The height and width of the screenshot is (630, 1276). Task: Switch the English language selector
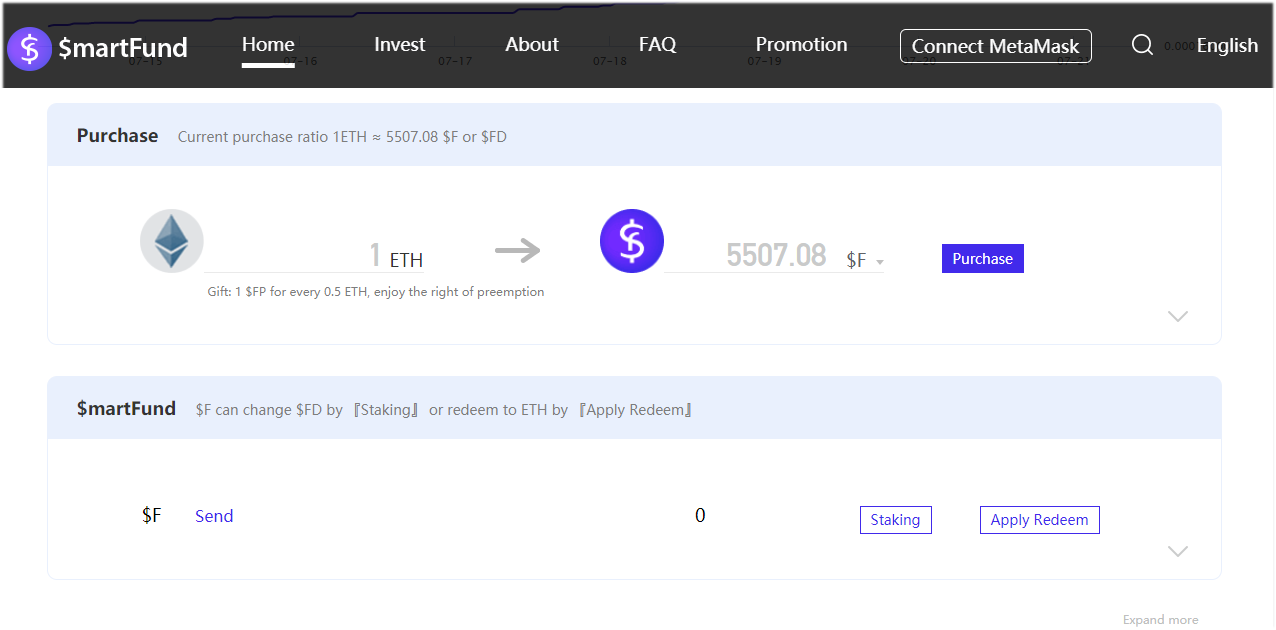click(x=1227, y=45)
